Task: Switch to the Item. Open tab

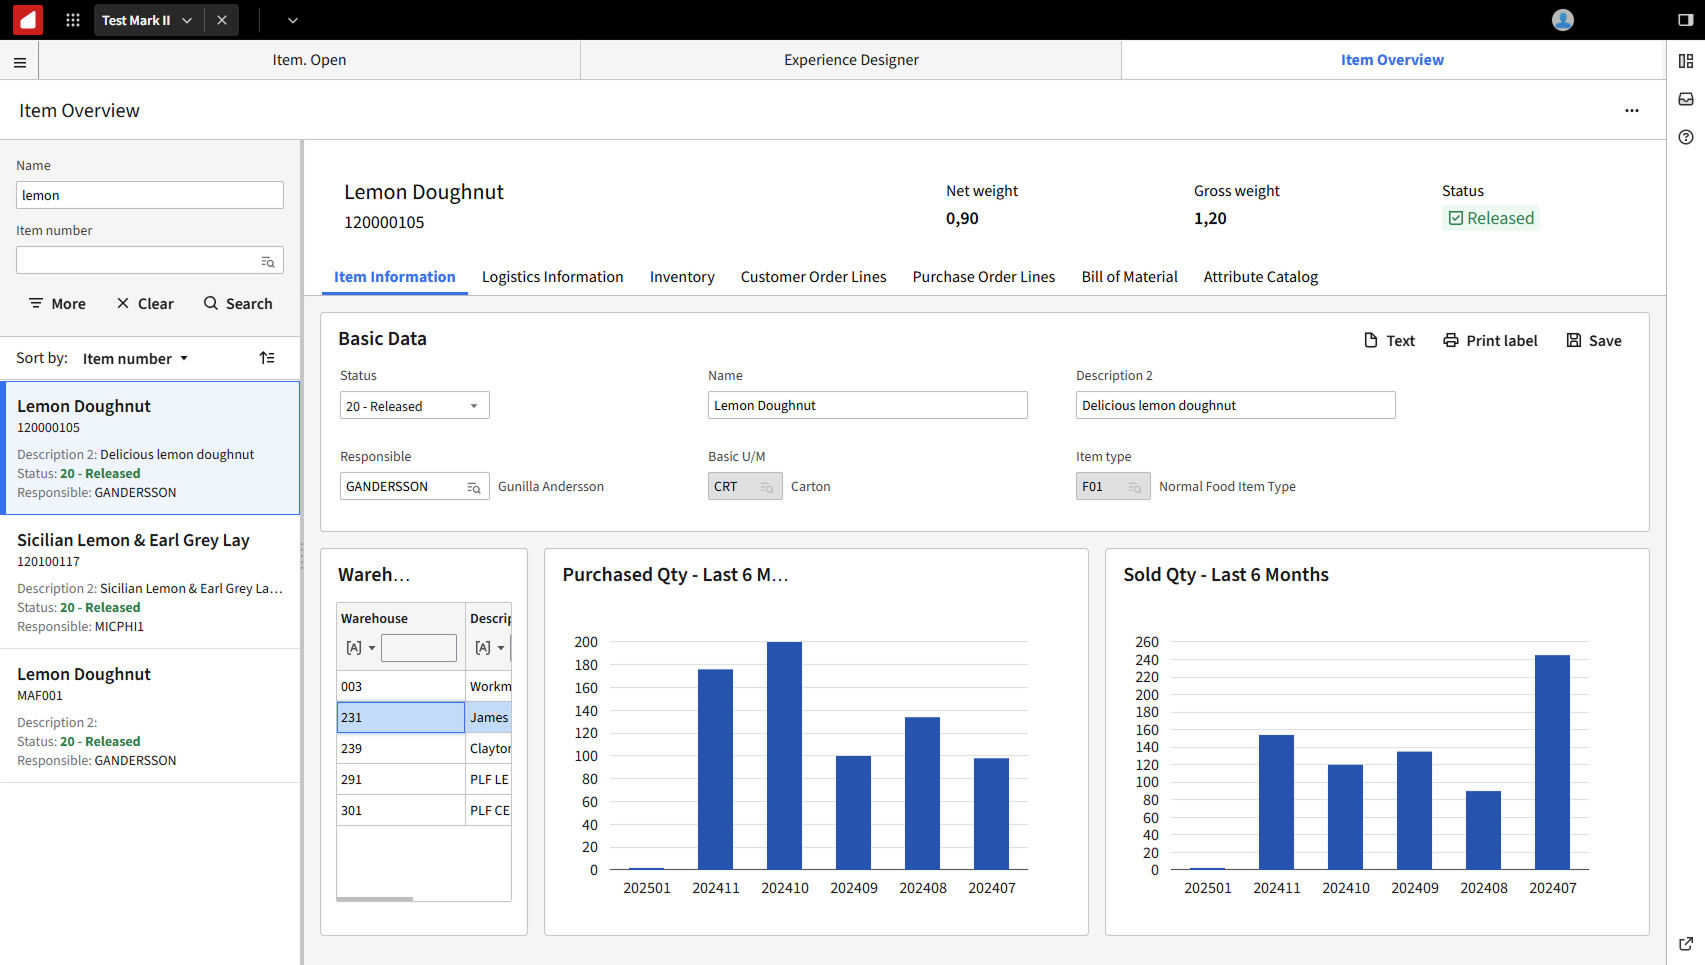Action: coord(310,60)
